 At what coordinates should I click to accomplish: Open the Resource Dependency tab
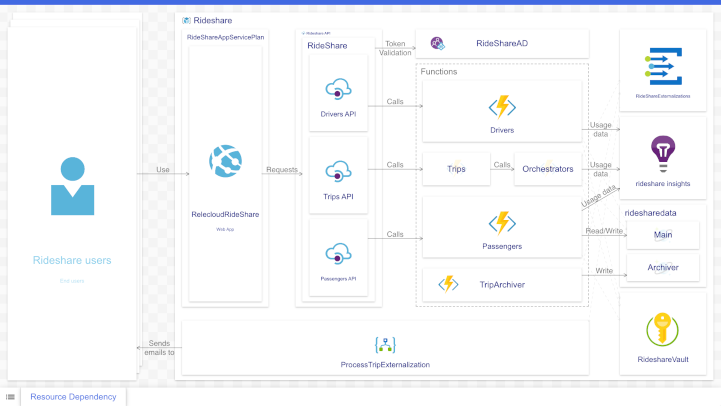(x=73, y=397)
